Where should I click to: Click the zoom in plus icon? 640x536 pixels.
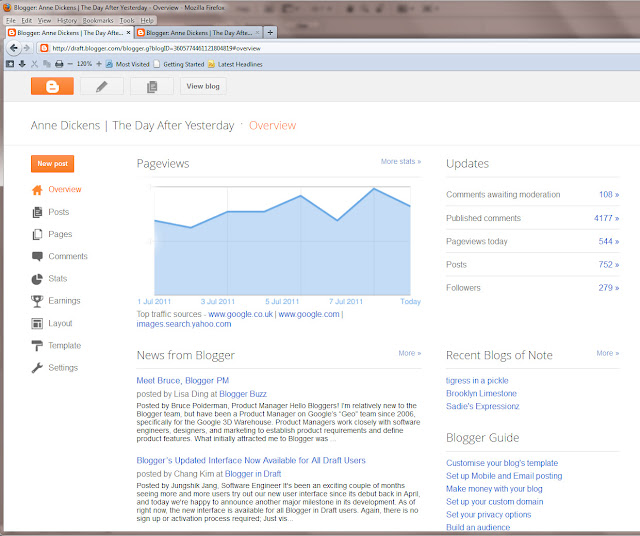(x=99, y=64)
